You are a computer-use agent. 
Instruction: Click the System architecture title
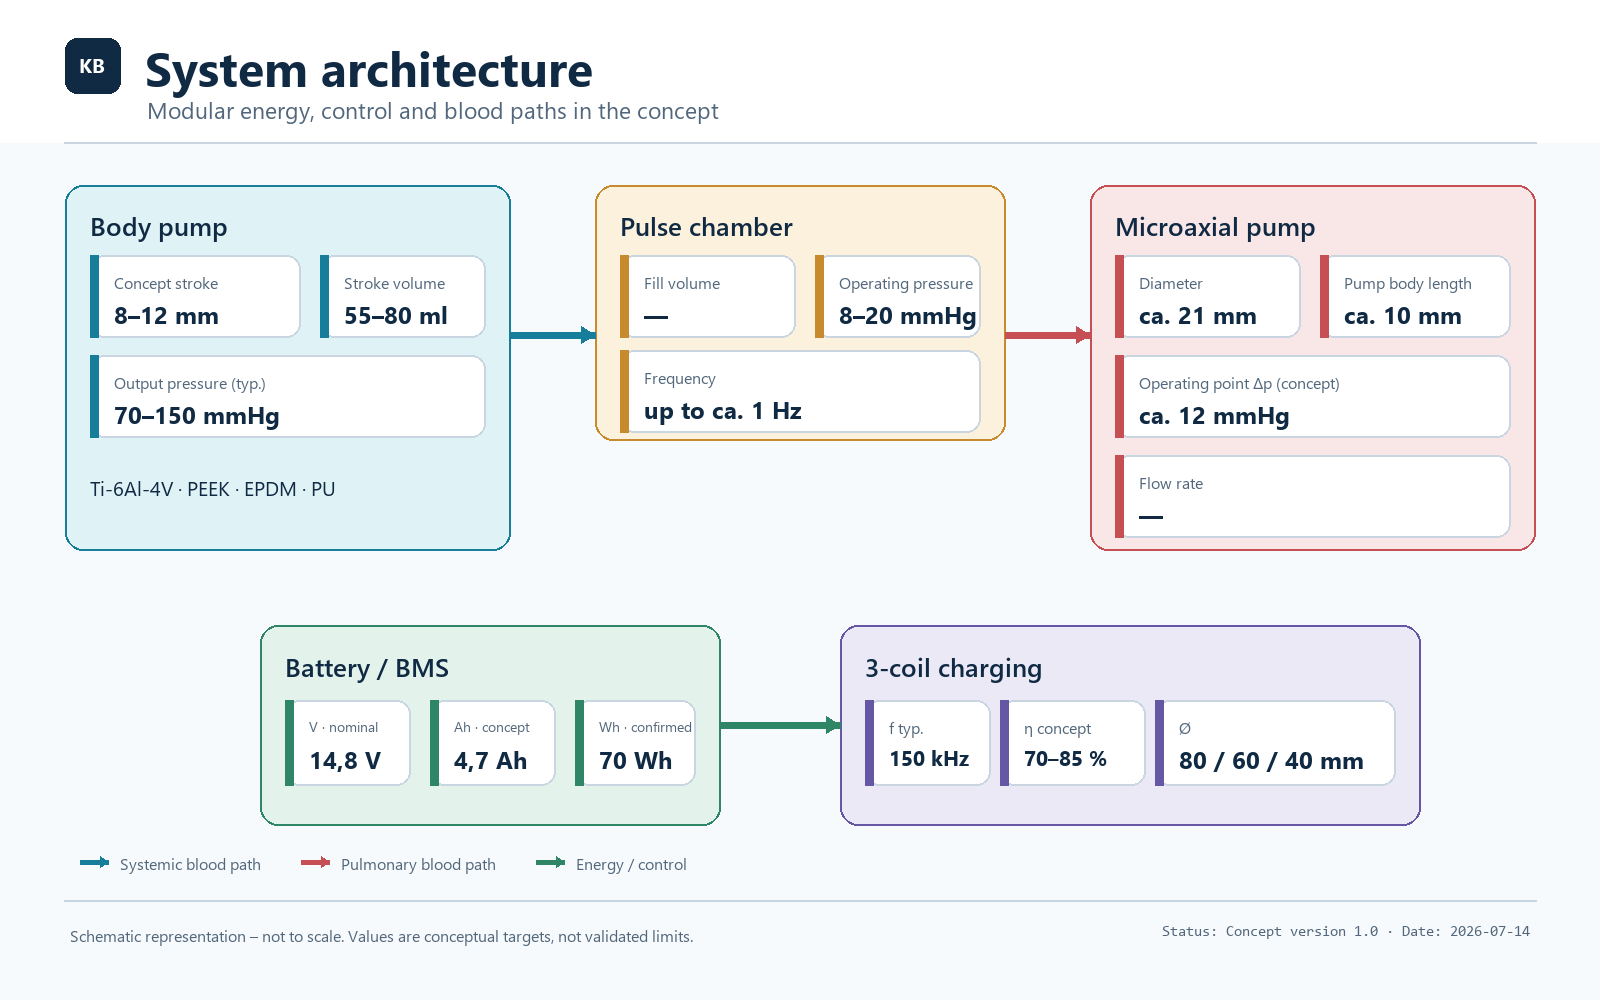pyautogui.click(x=369, y=71)
